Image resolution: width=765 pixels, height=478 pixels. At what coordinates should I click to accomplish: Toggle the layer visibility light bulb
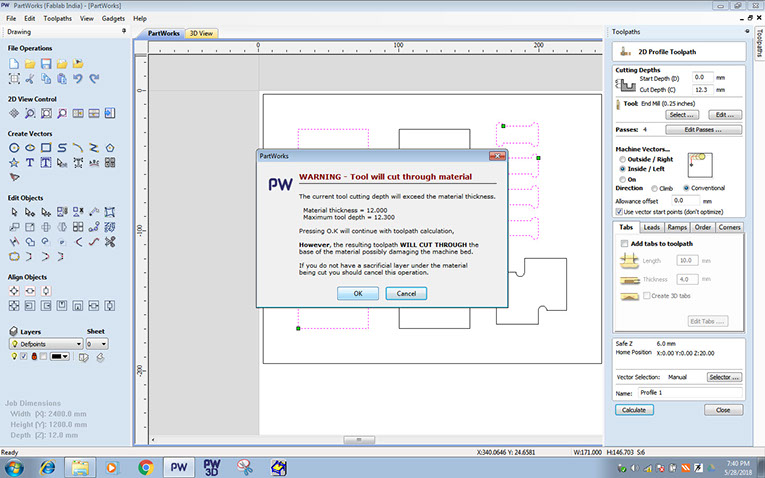14,357
